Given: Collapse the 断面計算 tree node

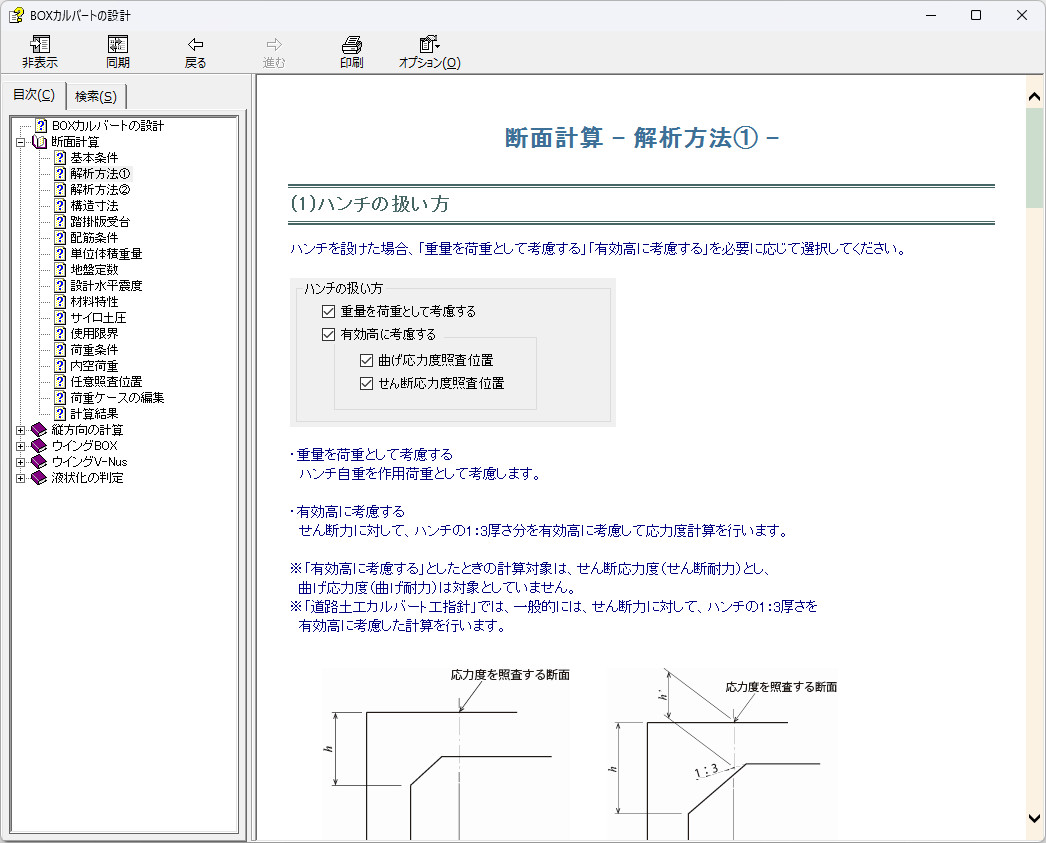Looking at the screenshot, I should pos(21,142).
